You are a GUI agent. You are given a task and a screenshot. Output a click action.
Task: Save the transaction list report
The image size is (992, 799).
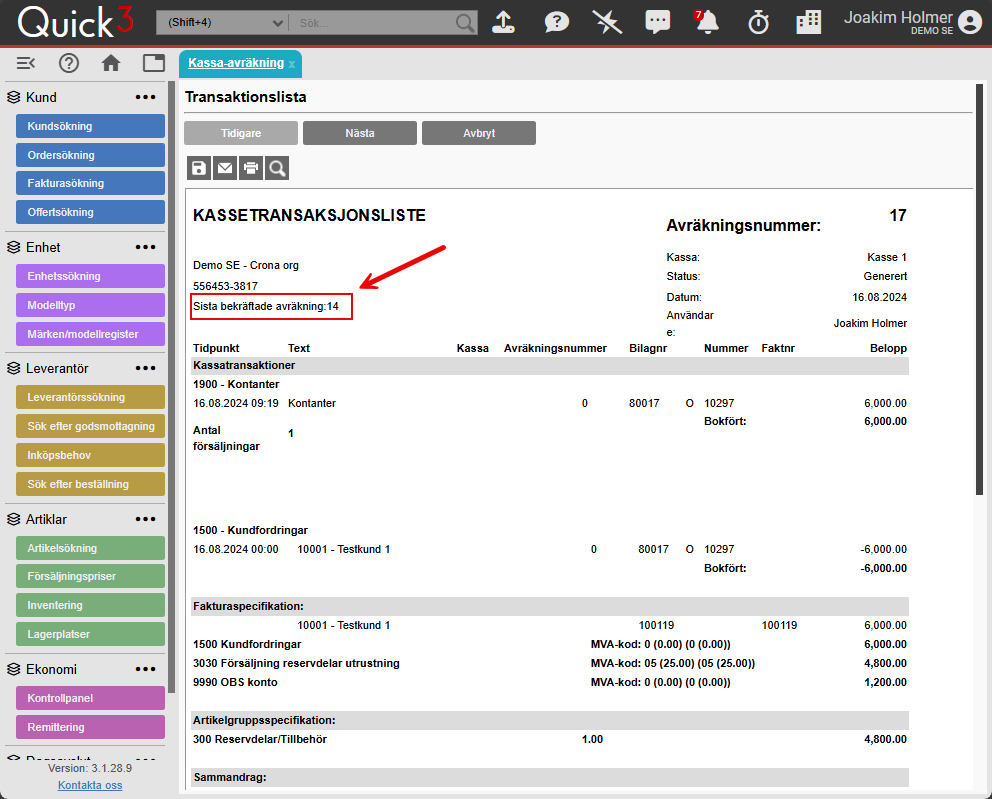coord(199,168)
